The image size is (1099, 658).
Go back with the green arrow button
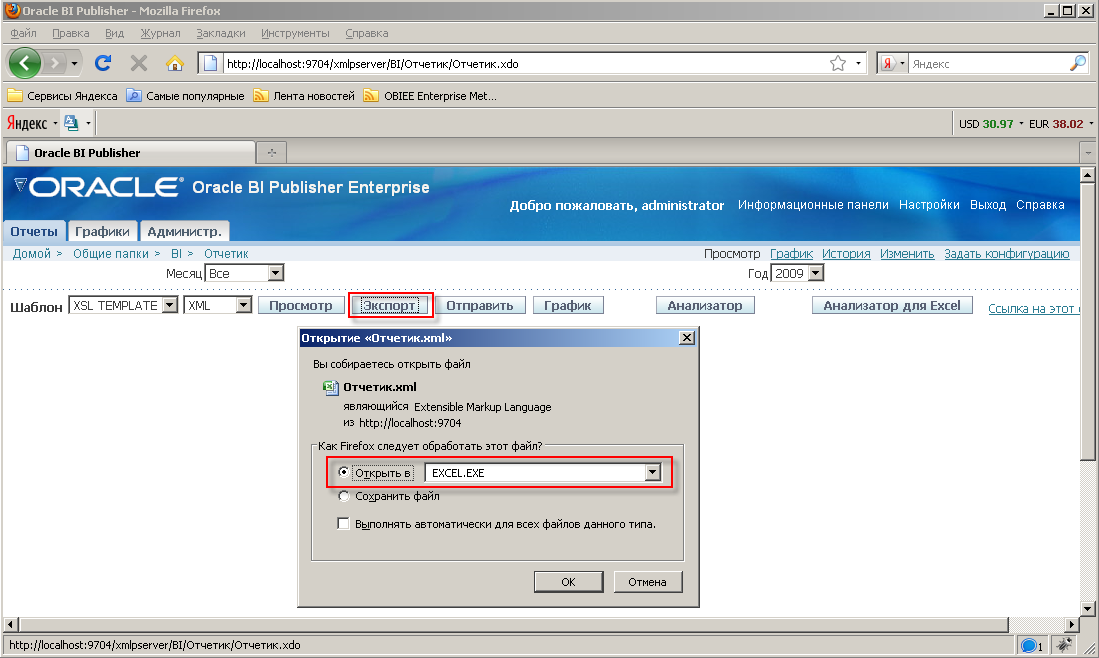coord(25,64)
